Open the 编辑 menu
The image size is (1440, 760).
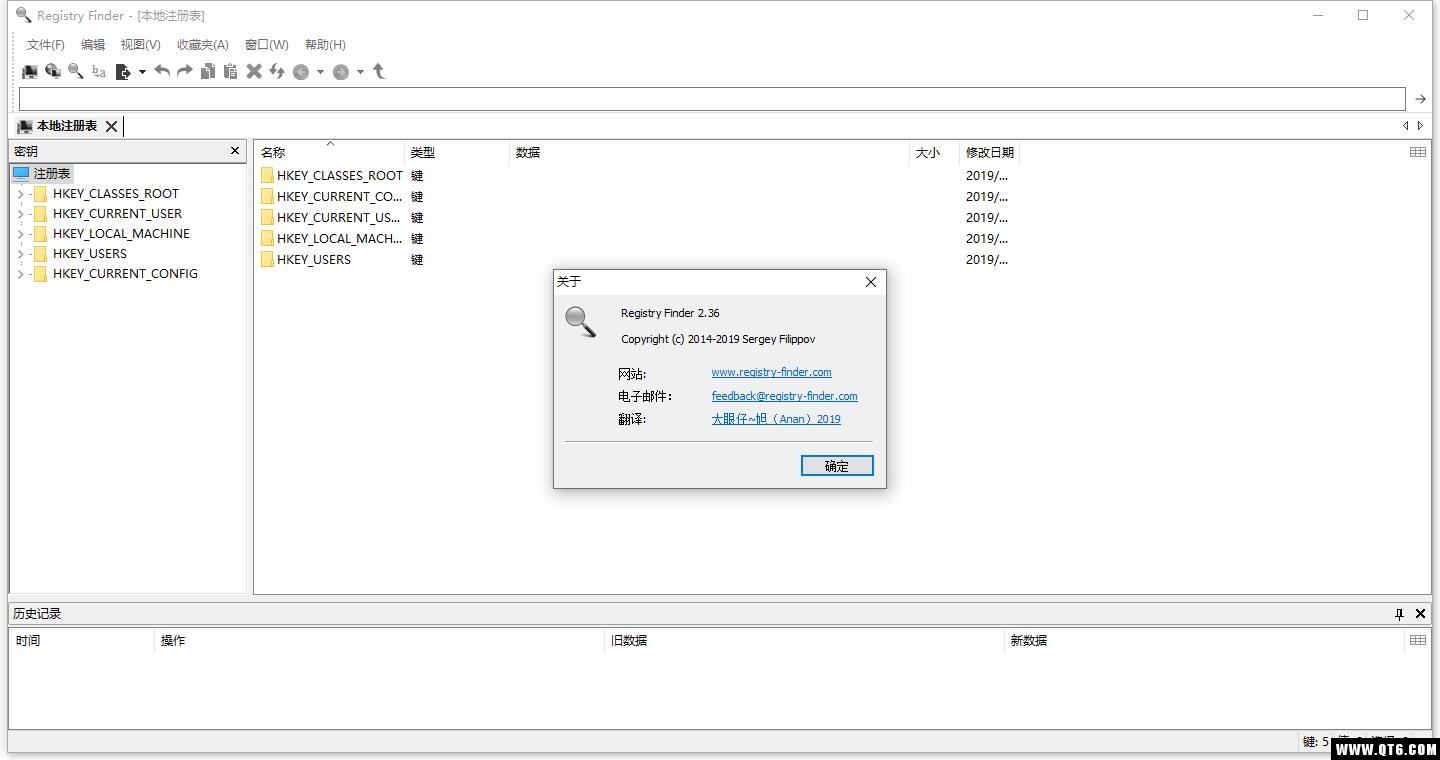(93, 45)
